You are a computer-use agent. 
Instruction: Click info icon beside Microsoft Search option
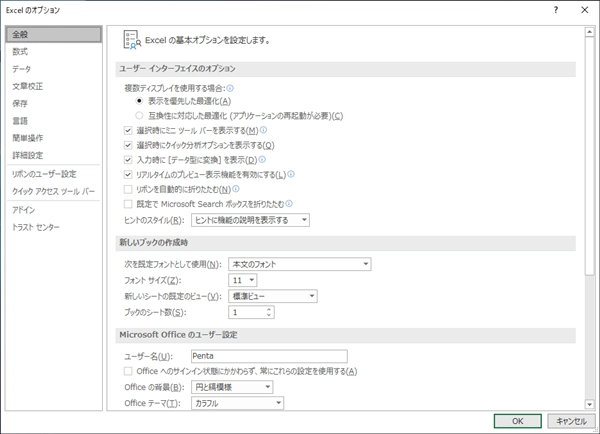point(289,204)
